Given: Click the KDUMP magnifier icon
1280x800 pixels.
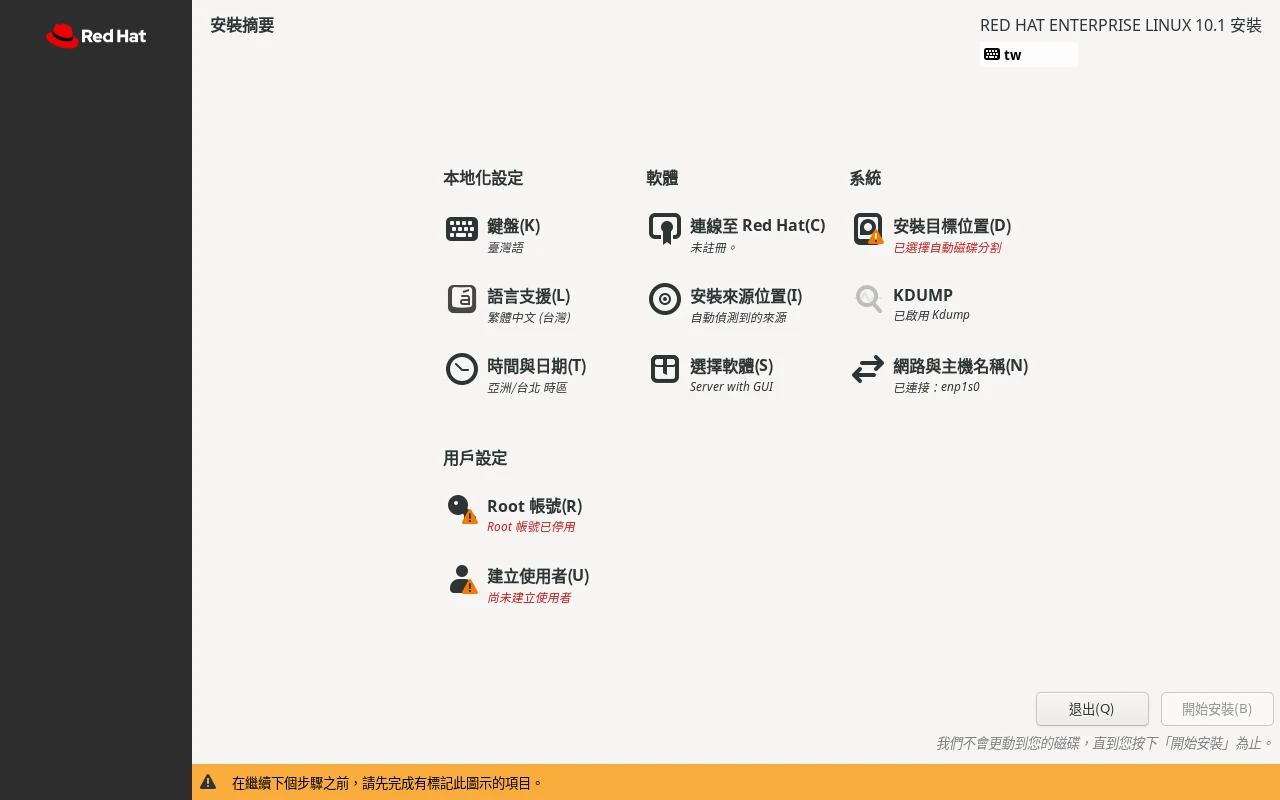Looking at the screenshot, I should pyautogui.click(x=867, y=299).
